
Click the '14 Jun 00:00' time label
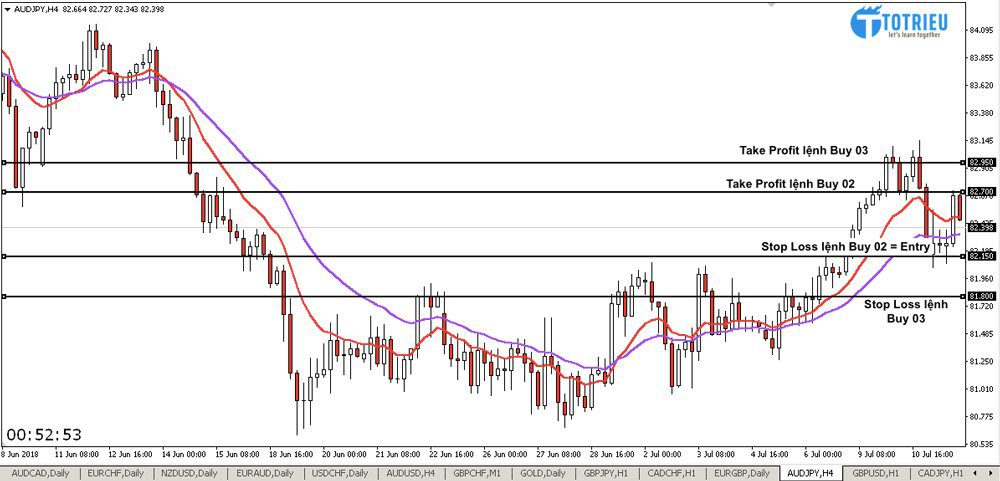[x=186, y=454]
